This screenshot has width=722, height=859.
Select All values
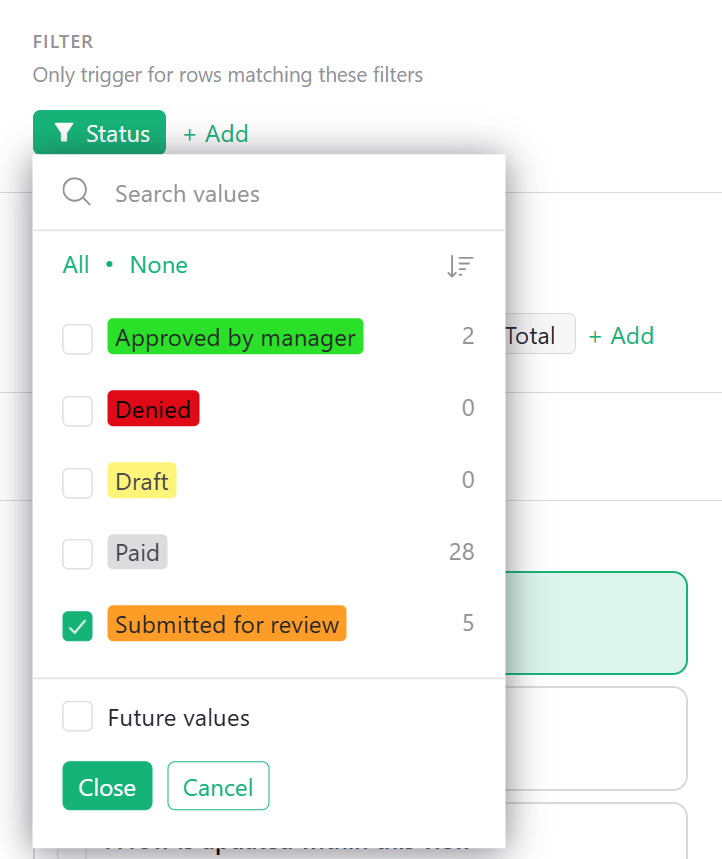pyautogui.click(x=74, y=265)
